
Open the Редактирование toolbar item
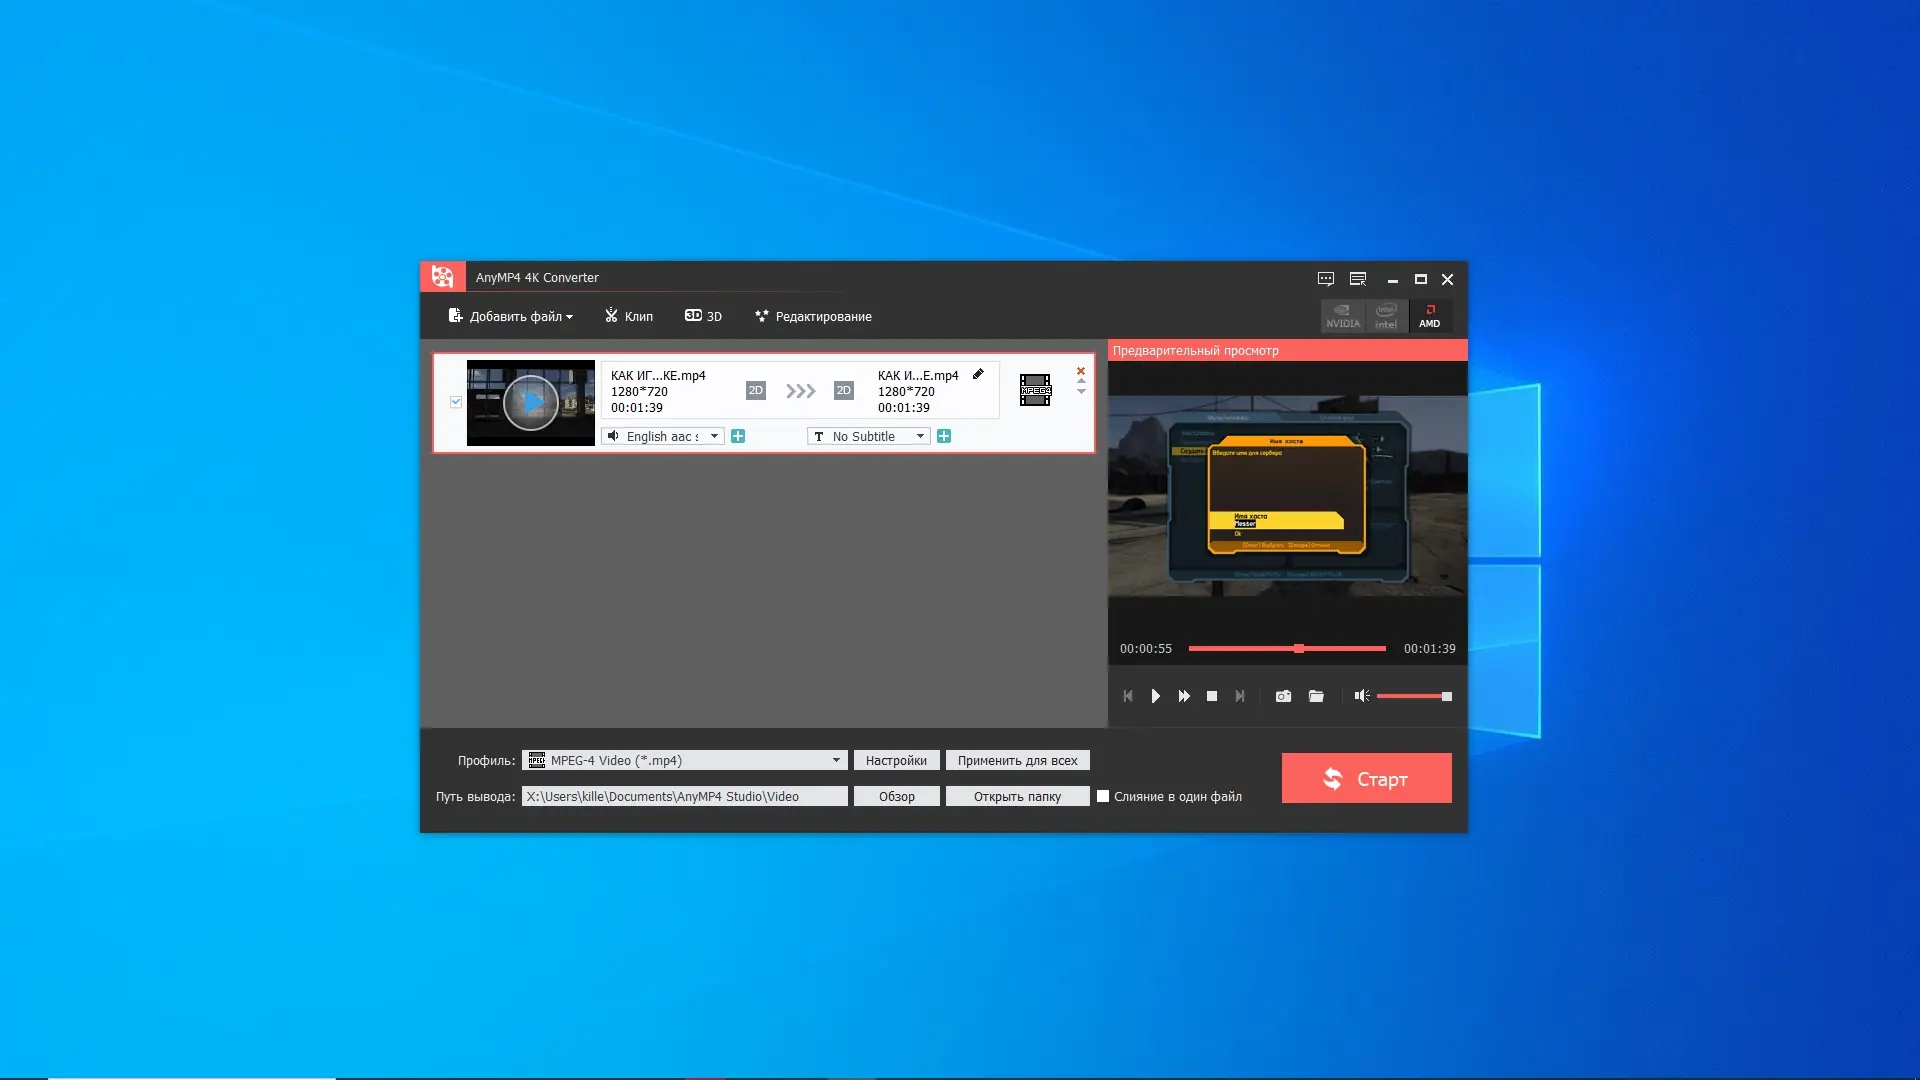pyautogui.click(x=813, y=316)
